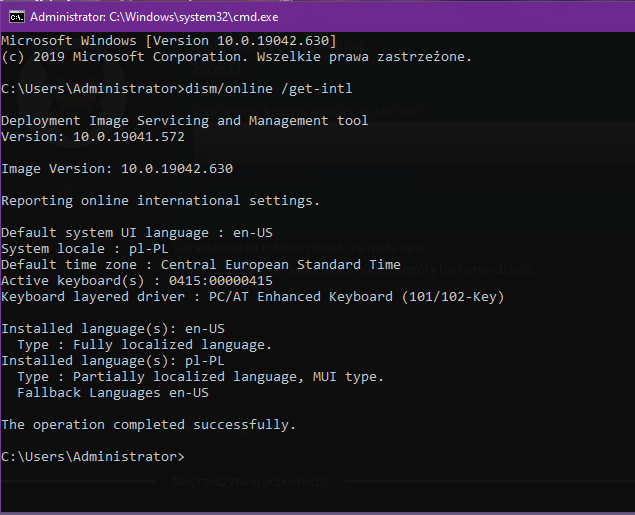The height and width of the screenshot is (515, 635).
Task: Click the Installed language(s): en-US line
Action: [x=112, y=329]
